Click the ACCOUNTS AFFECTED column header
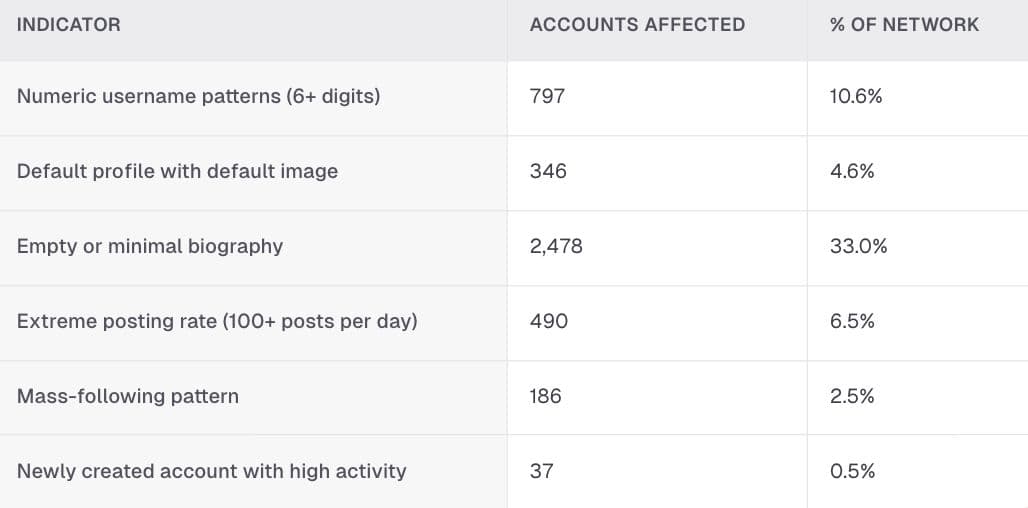1028x508 pixels. [x=637, y=25]
